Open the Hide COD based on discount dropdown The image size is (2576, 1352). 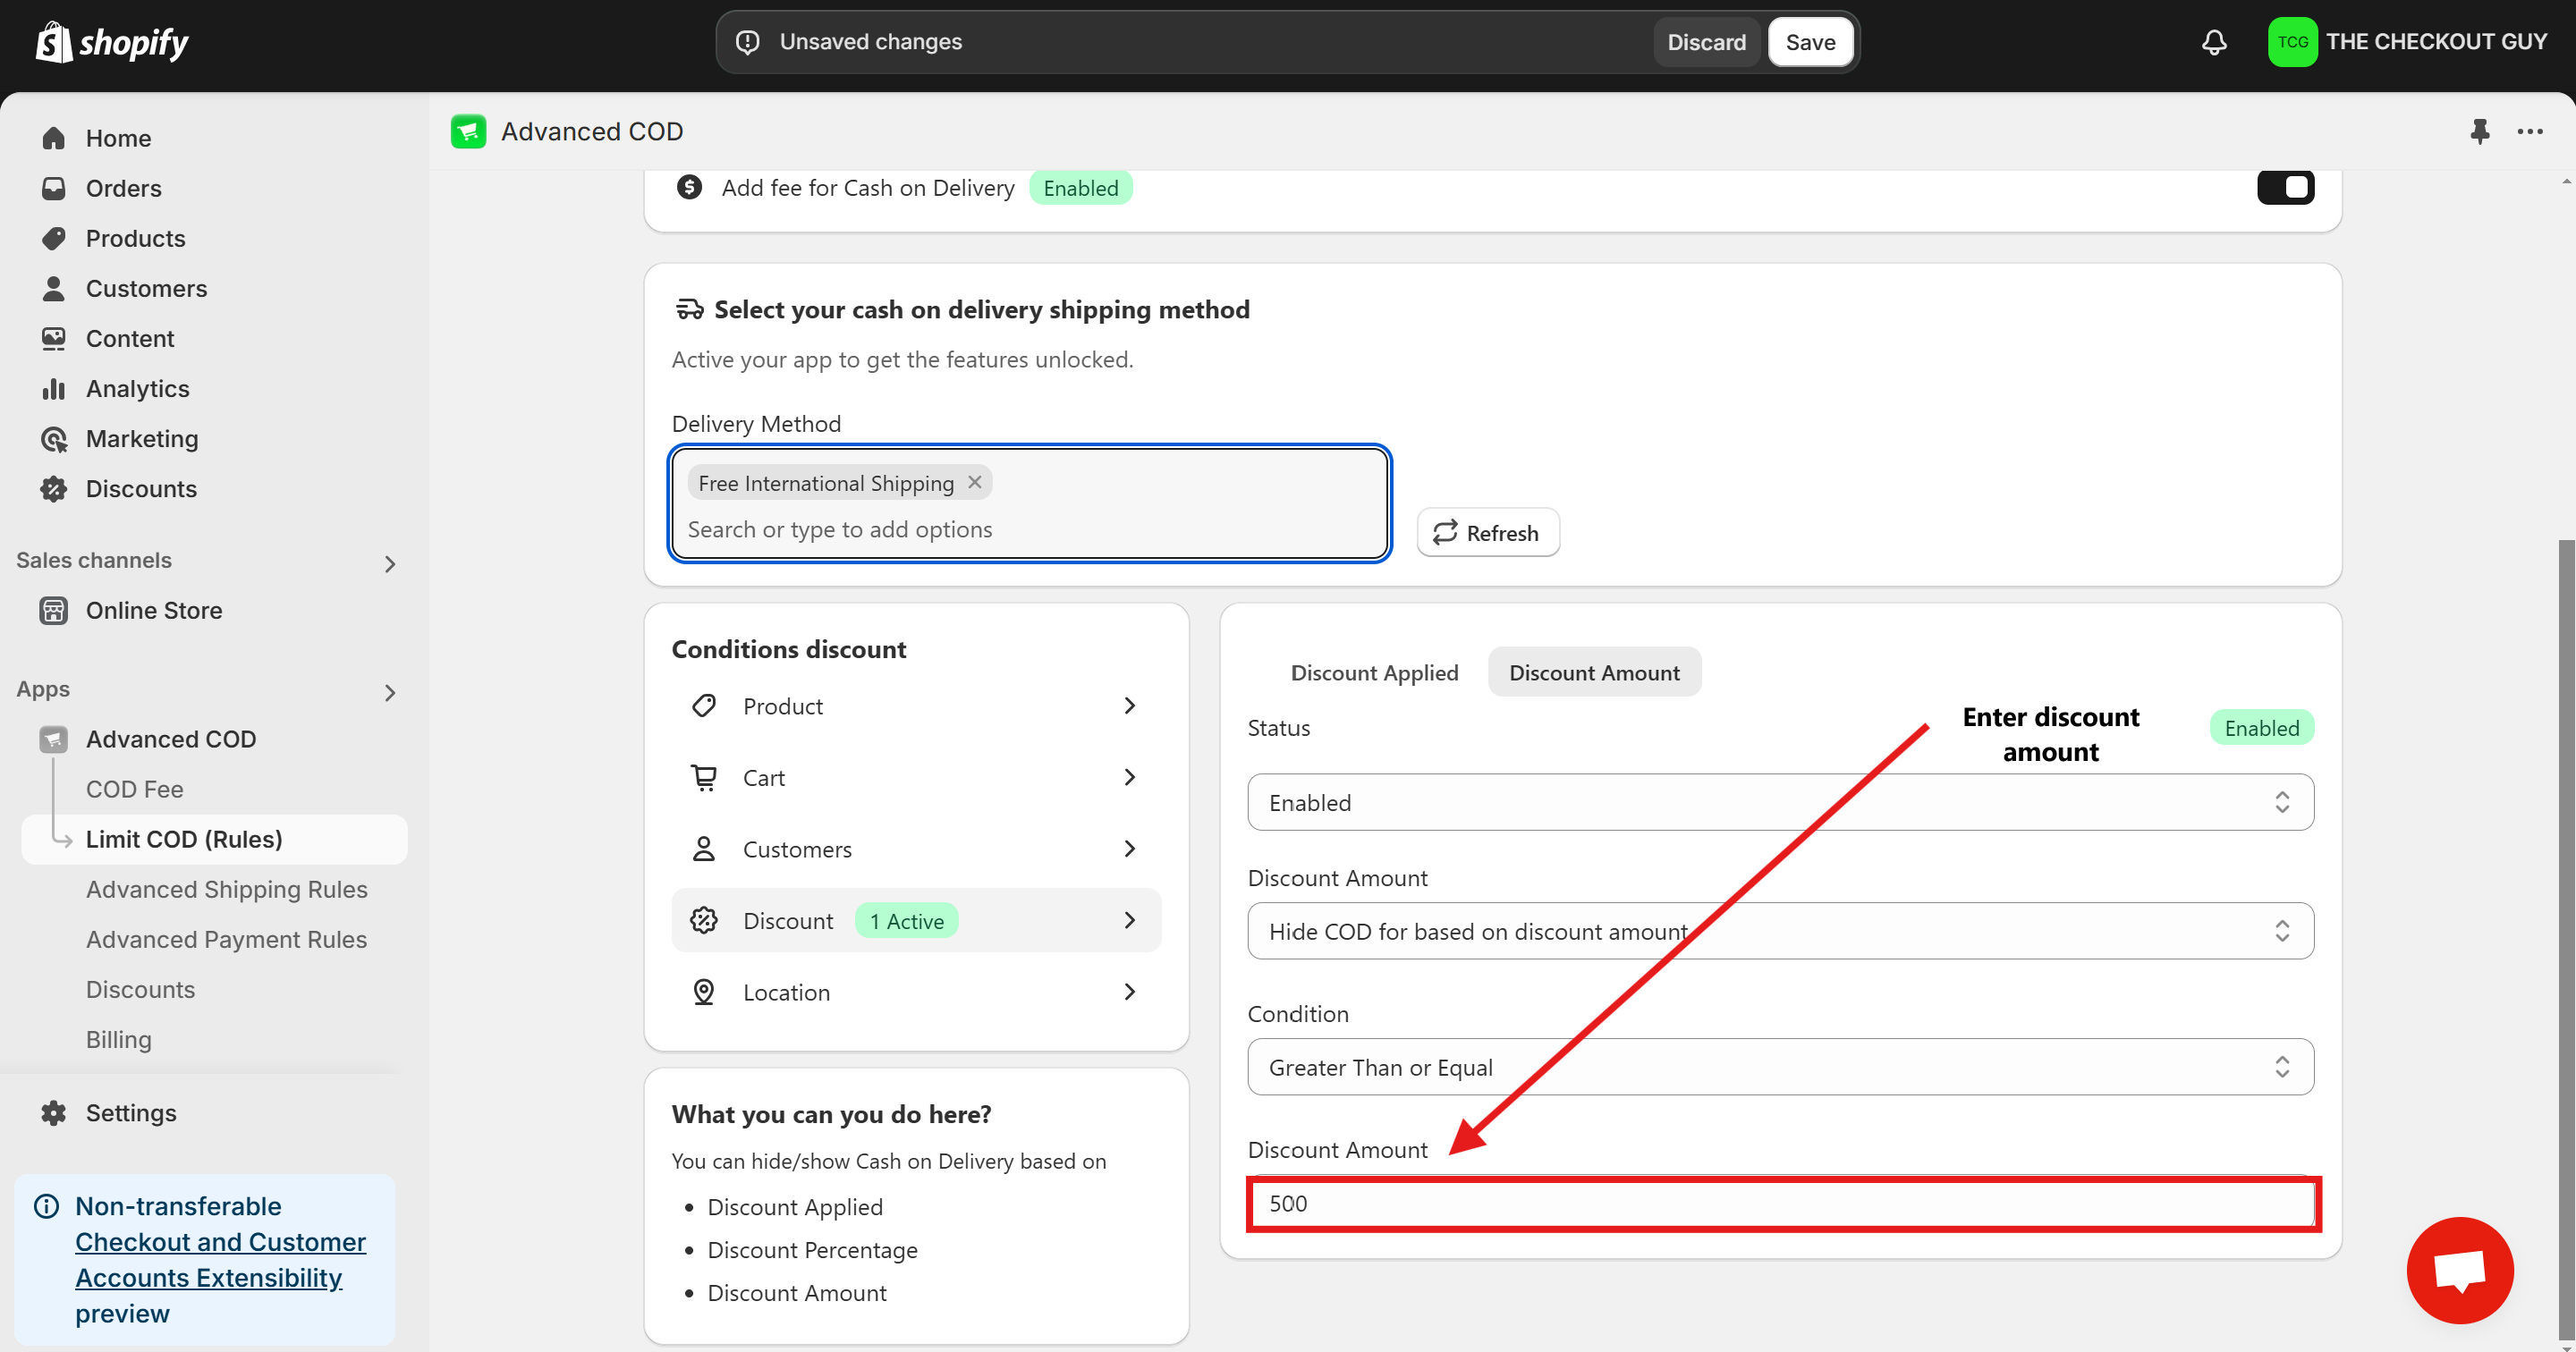tap(1780, 931)
